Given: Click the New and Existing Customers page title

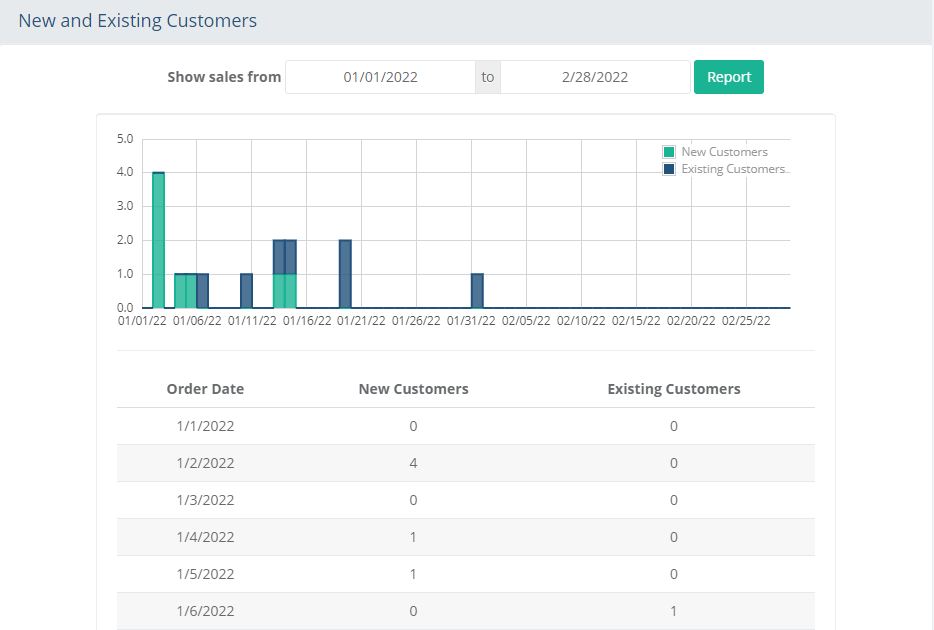Looking at the screenshot, I should tap(137, 21).
